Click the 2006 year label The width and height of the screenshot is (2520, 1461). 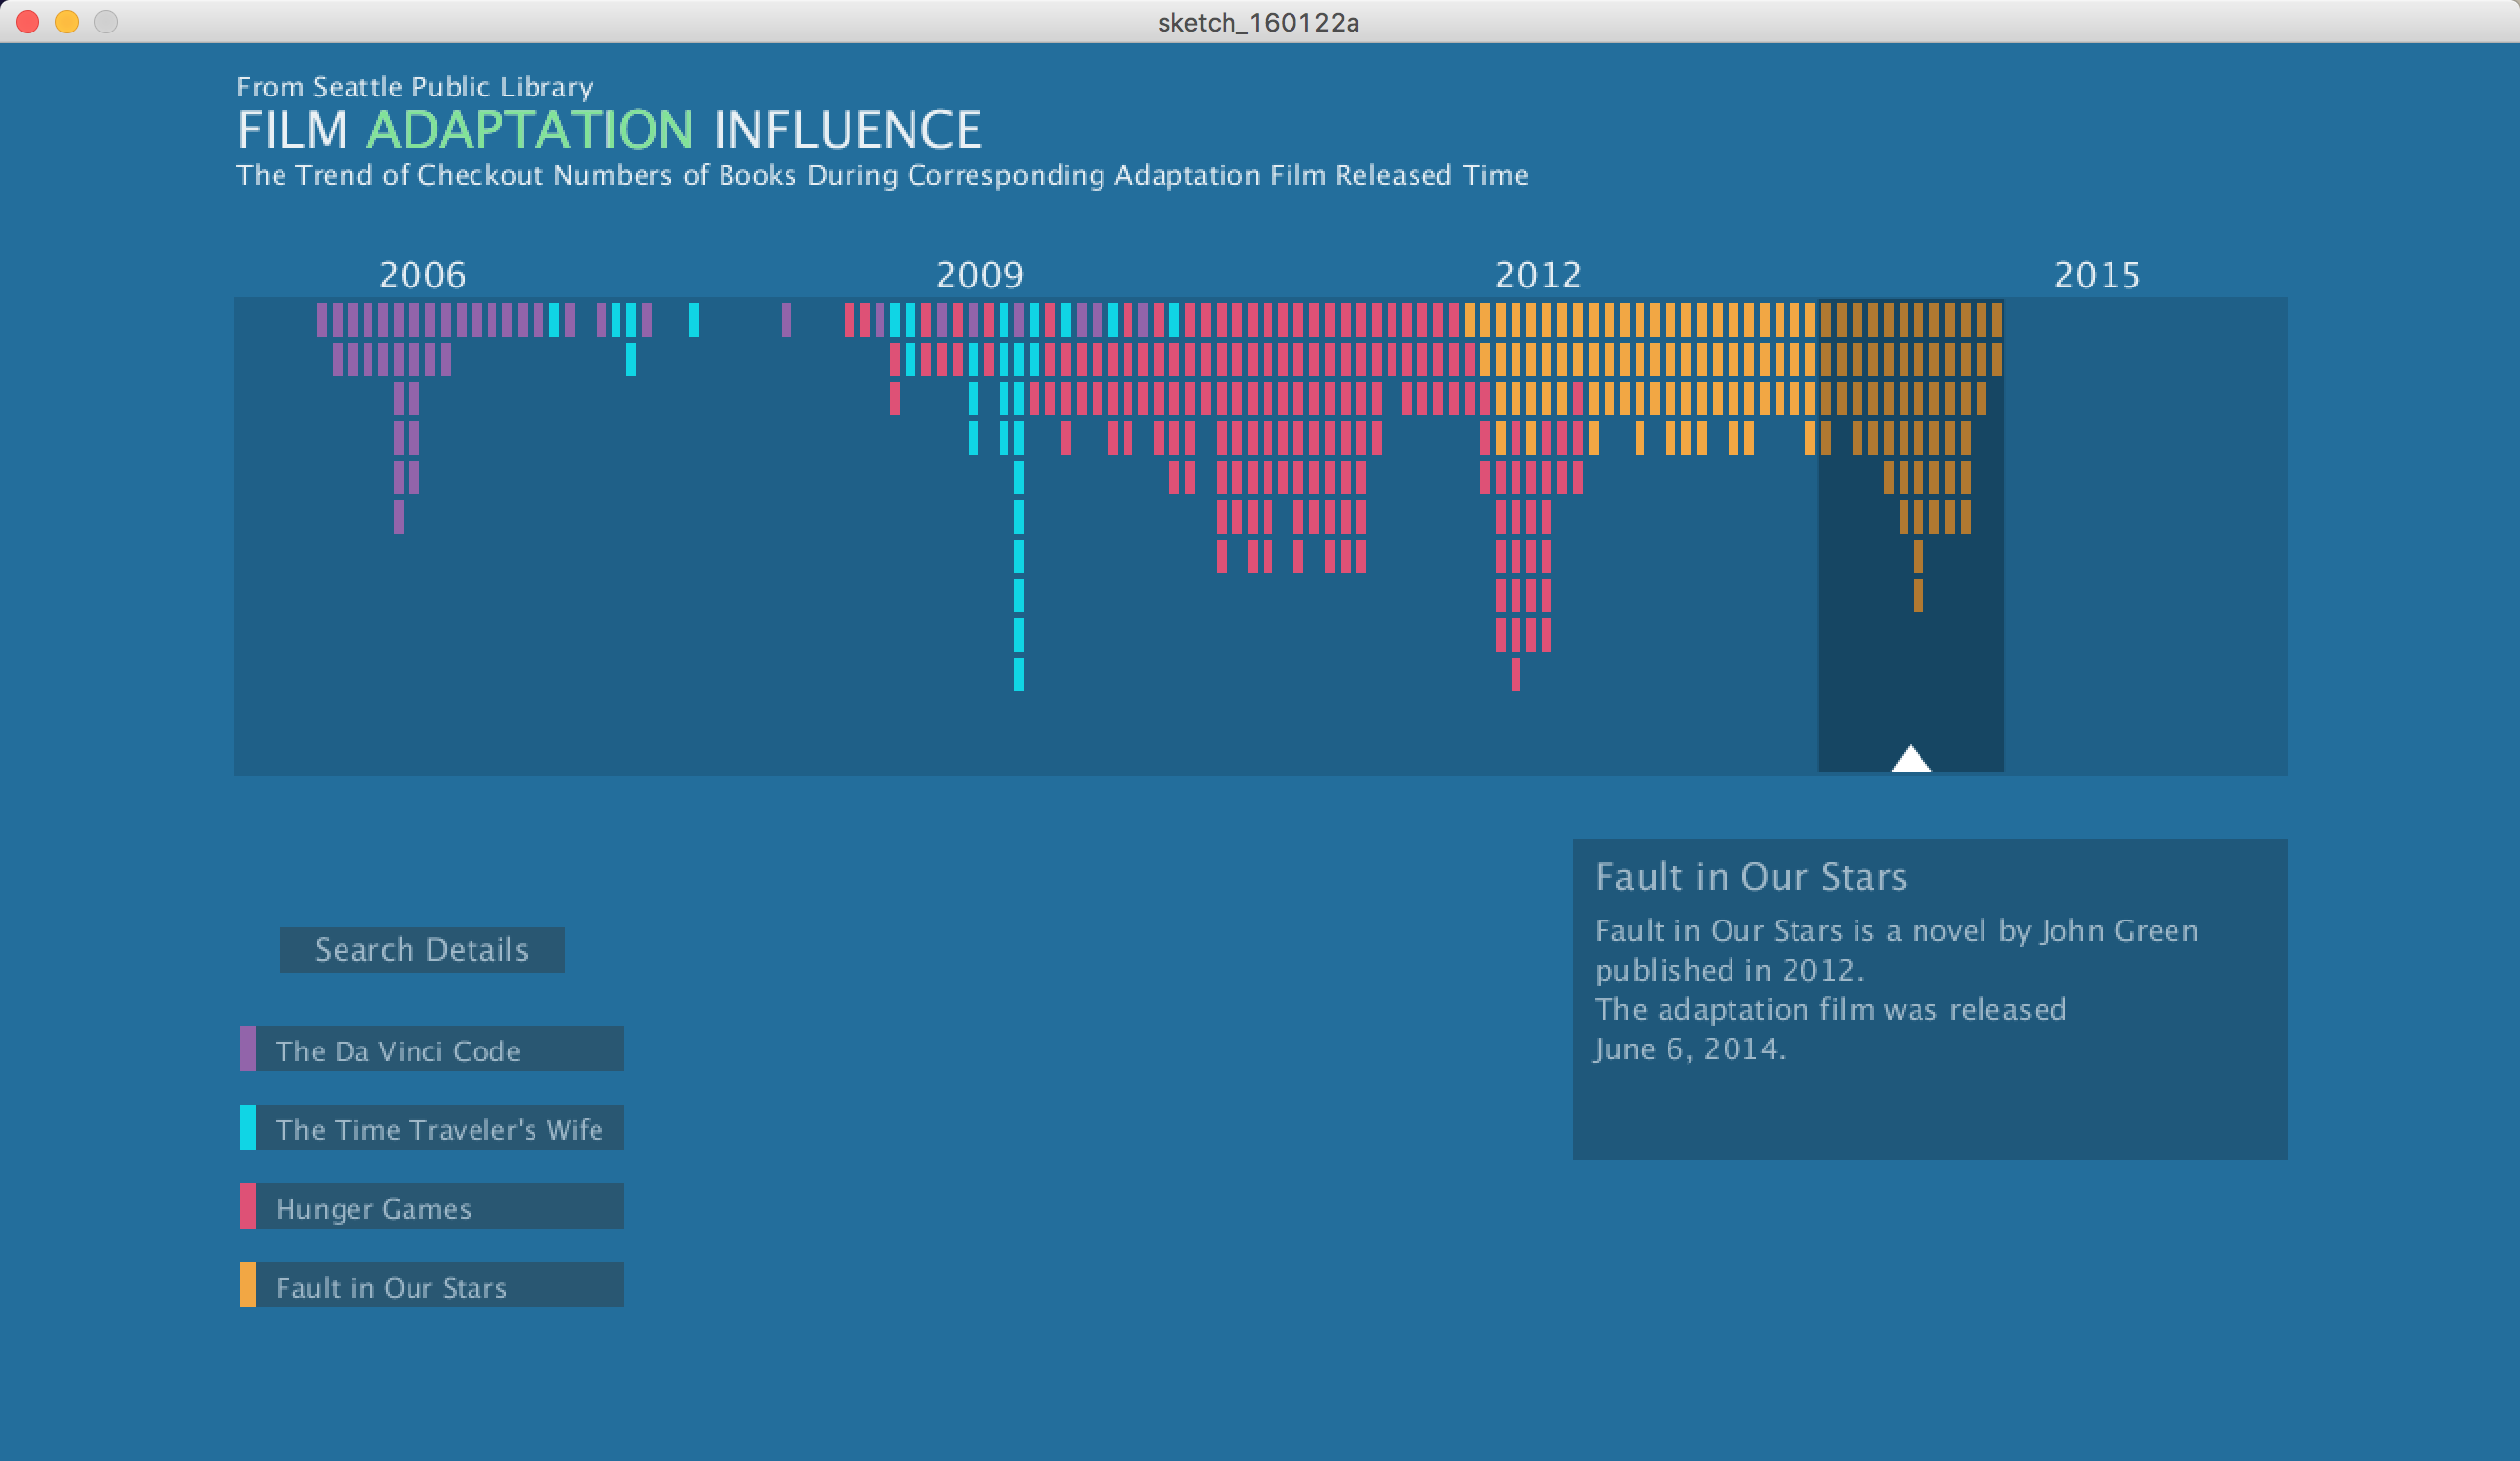tap(422, 275)
